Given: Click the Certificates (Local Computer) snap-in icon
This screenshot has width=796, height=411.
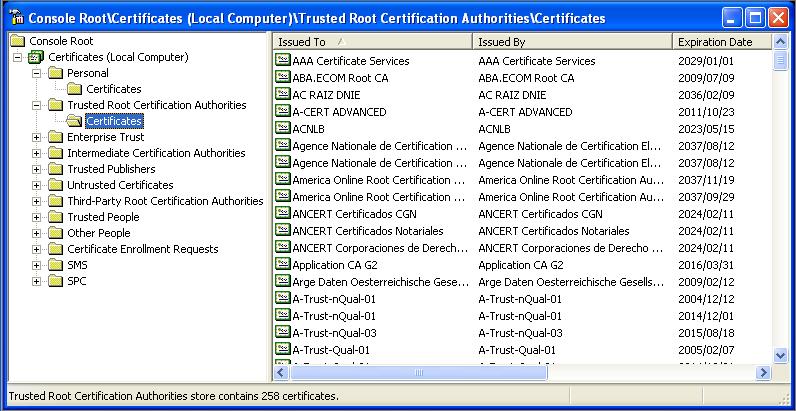Looking at the screenshot, I should (36, 57).
